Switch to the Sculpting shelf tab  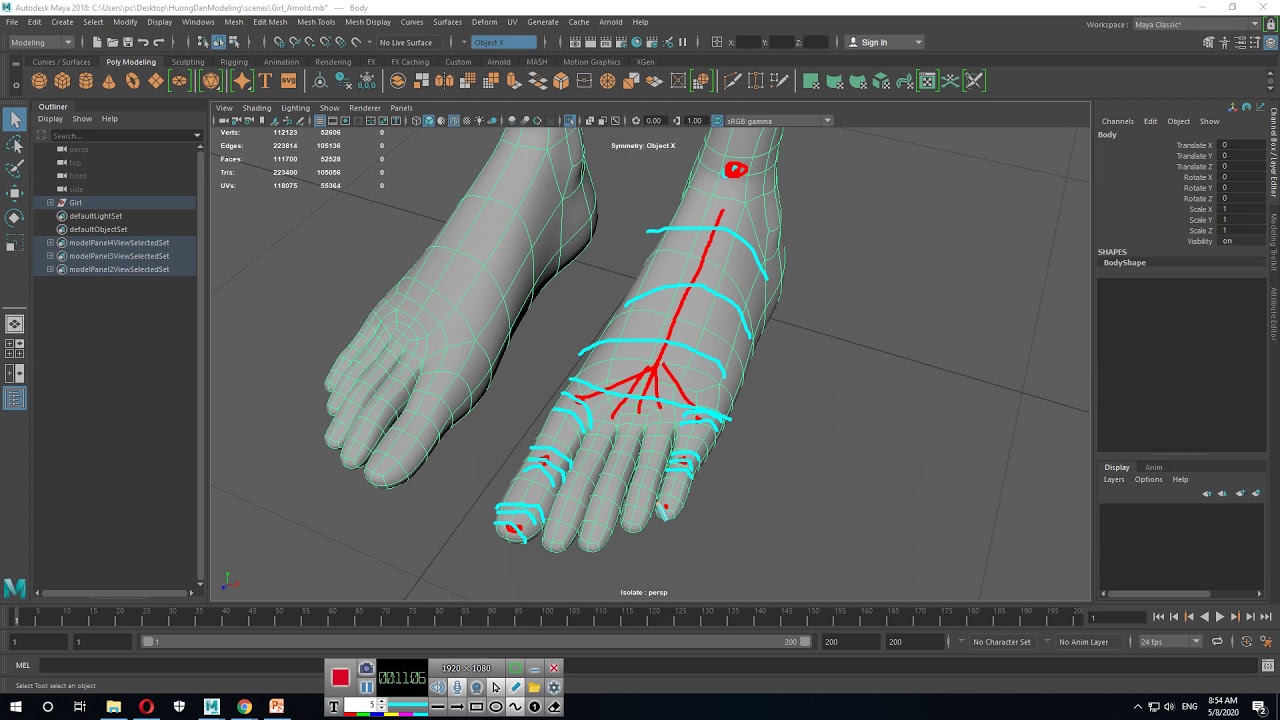187,62
